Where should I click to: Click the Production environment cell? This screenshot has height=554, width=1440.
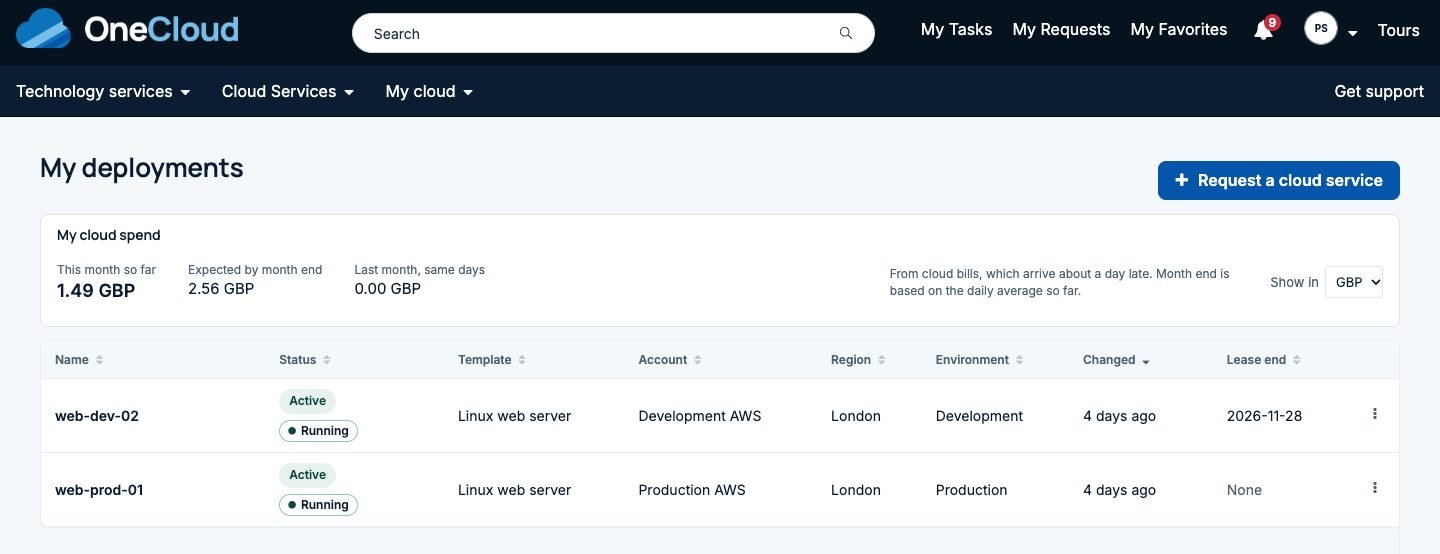click(971, 490)
